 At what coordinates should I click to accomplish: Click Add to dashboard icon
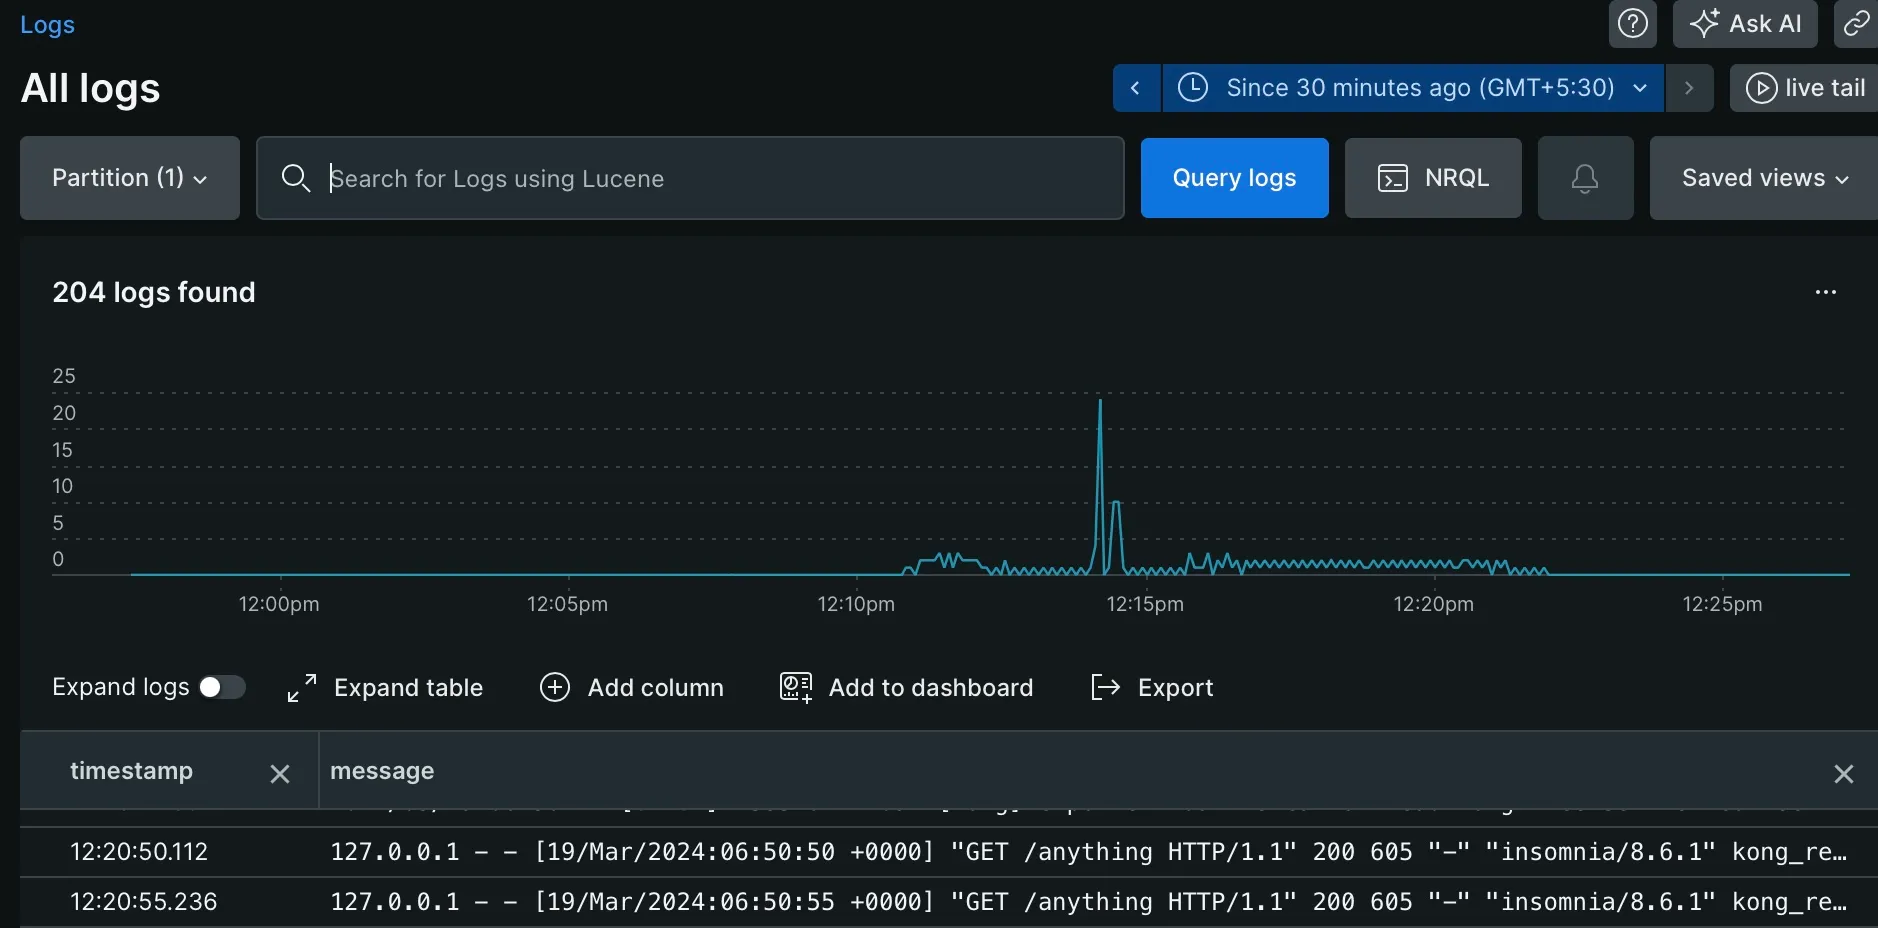pyautogui.click(x=796, y=688)
